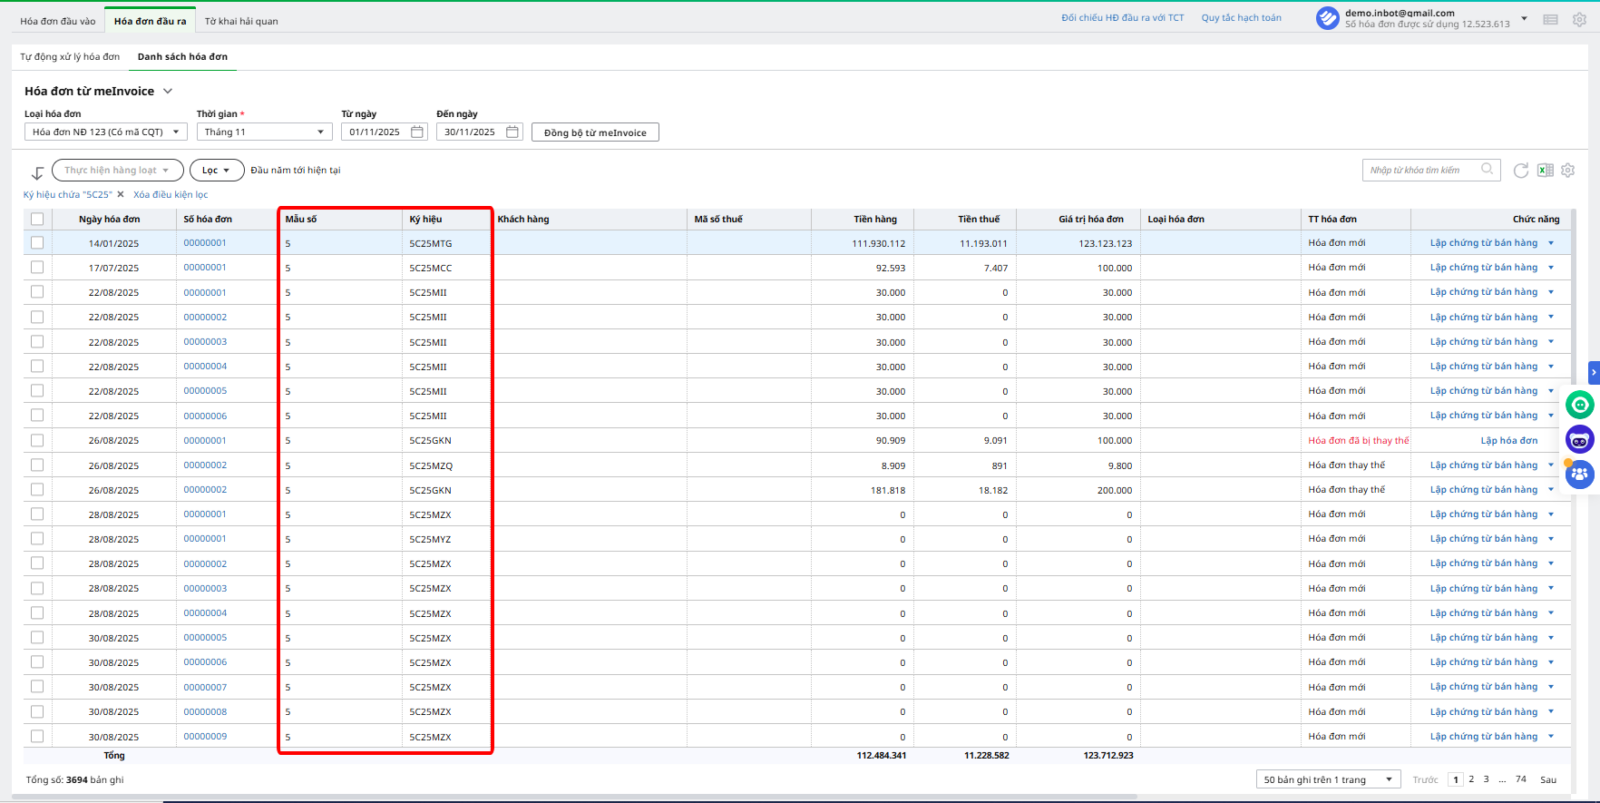Open the Đến ngày calendar picker
The height and width of the screenshot is (803, 1600).
(x=512, y=132)
